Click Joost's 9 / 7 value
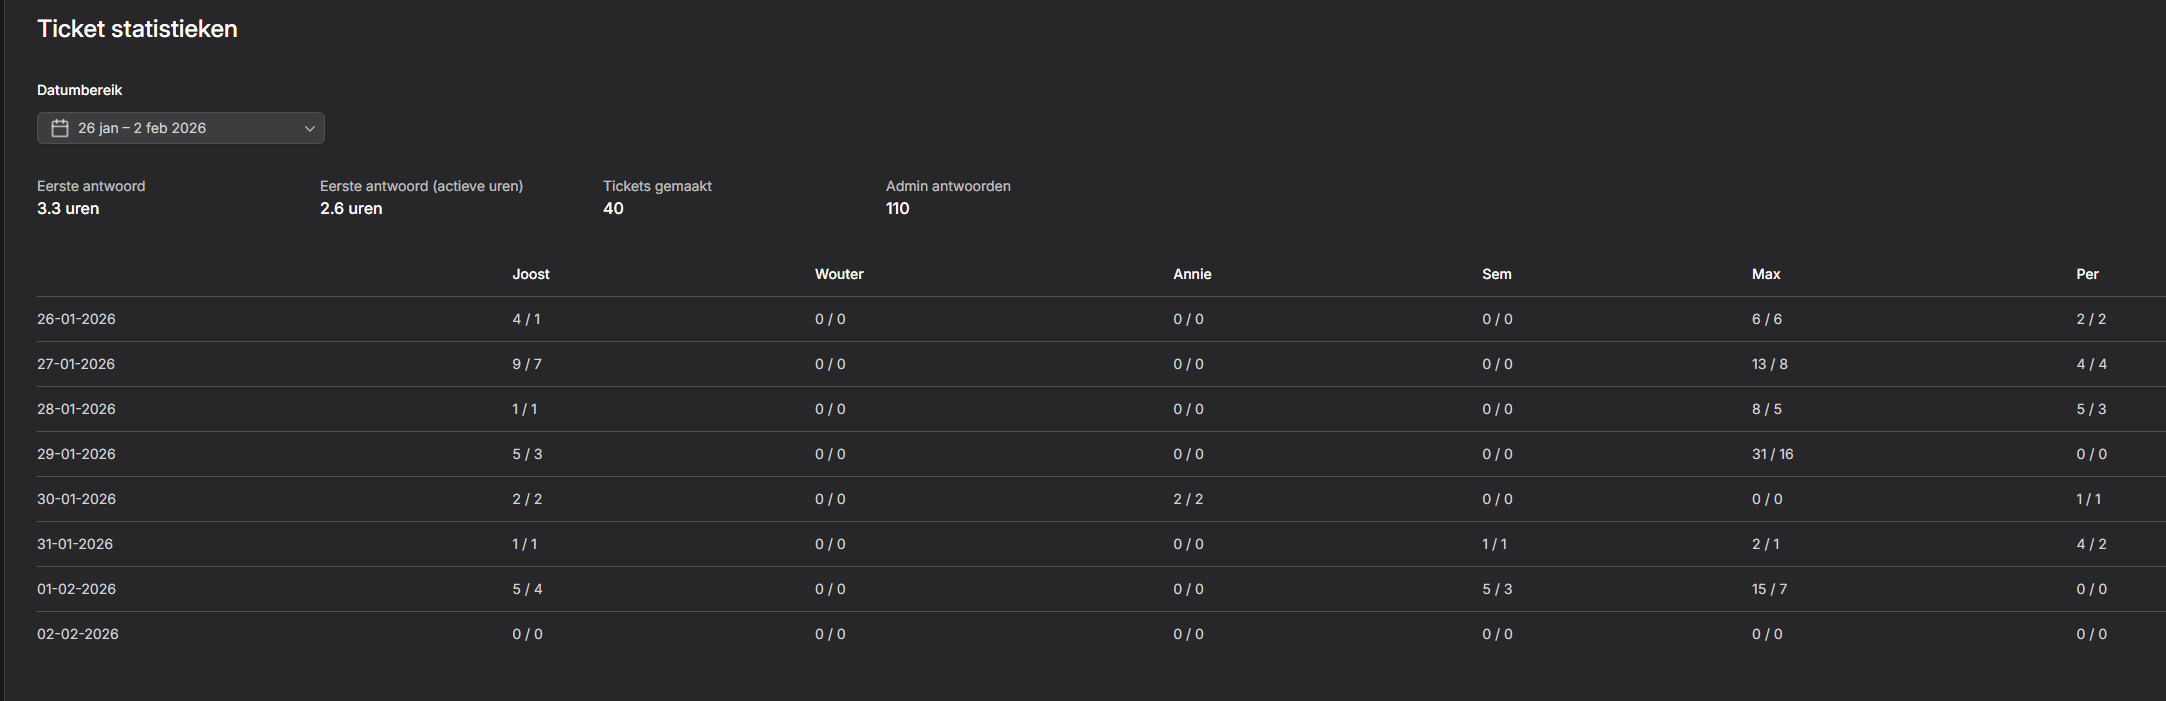The width and height of the screenshot is (2166, 701). [527, 364]
